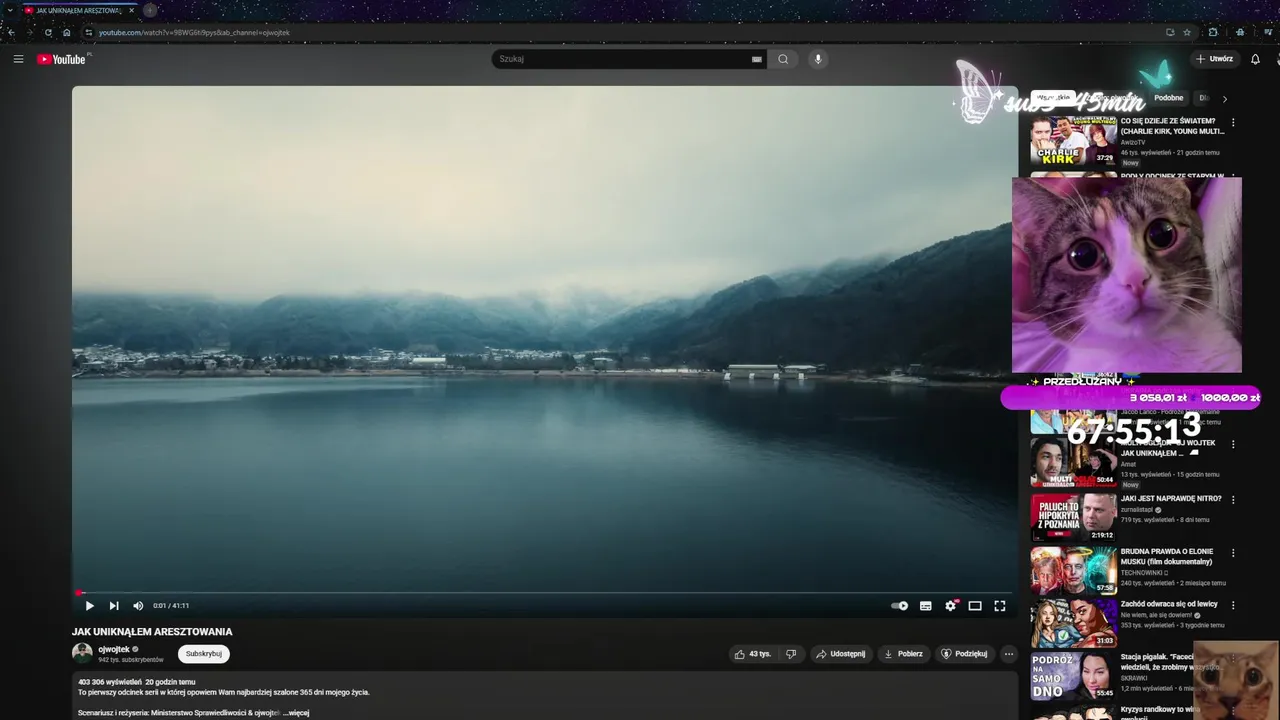The height and width of the screenshot is (720, 1280).
Task: Like the video (43 tys.)
Action: (x=753, y=654)
